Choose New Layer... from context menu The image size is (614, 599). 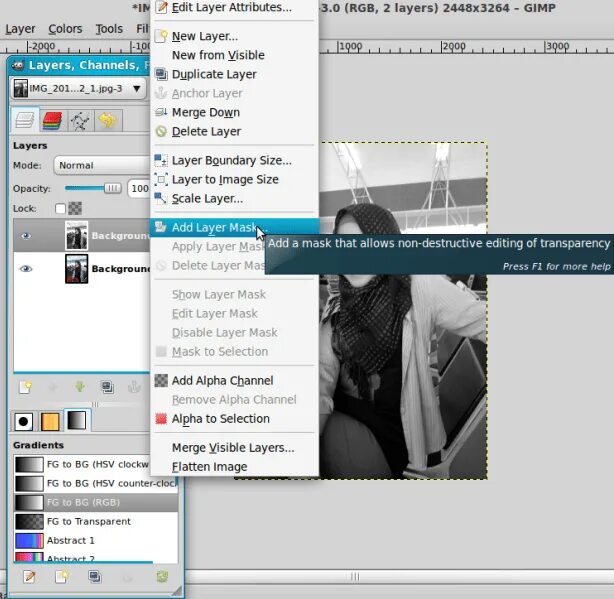pos(234,36)
